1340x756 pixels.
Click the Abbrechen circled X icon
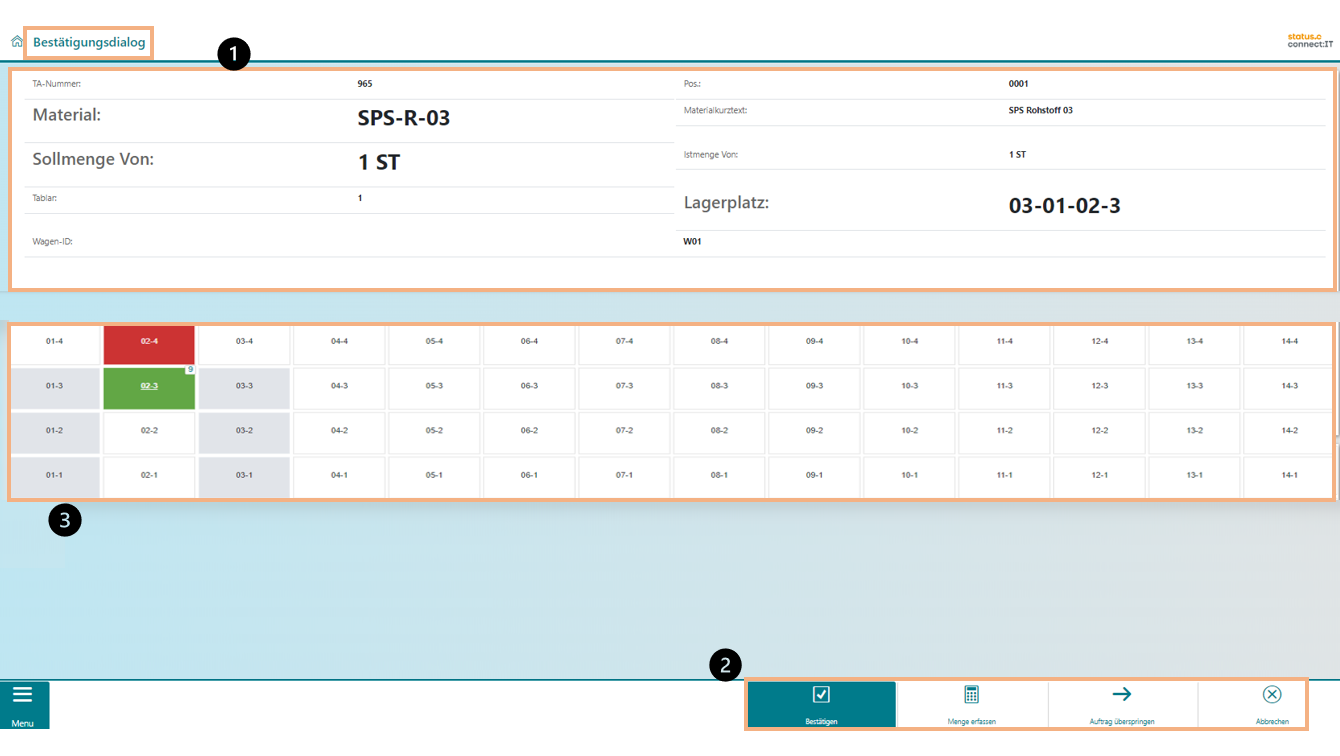(1272, 695)
